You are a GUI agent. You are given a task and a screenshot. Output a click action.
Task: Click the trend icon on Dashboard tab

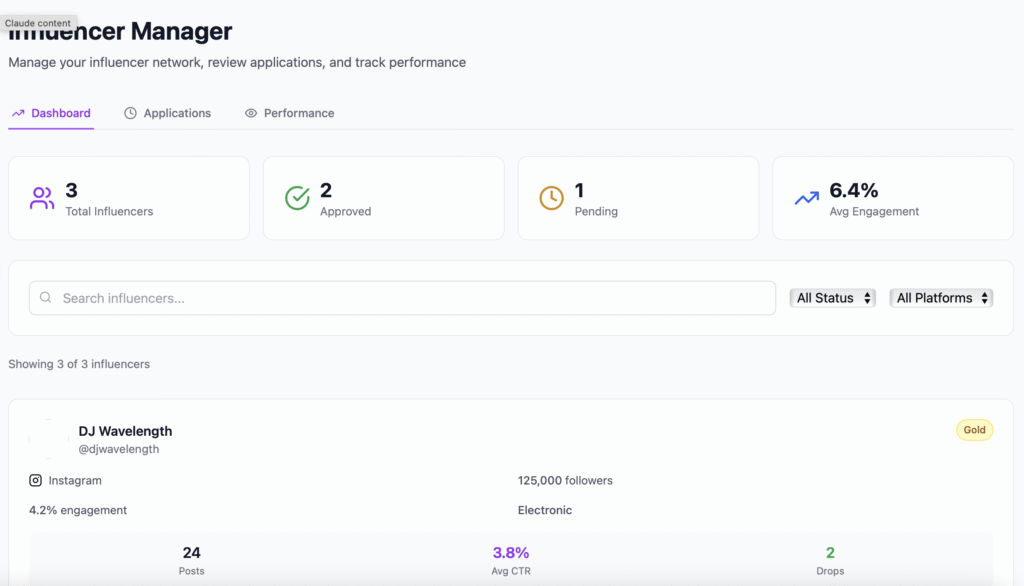point(18,114)
